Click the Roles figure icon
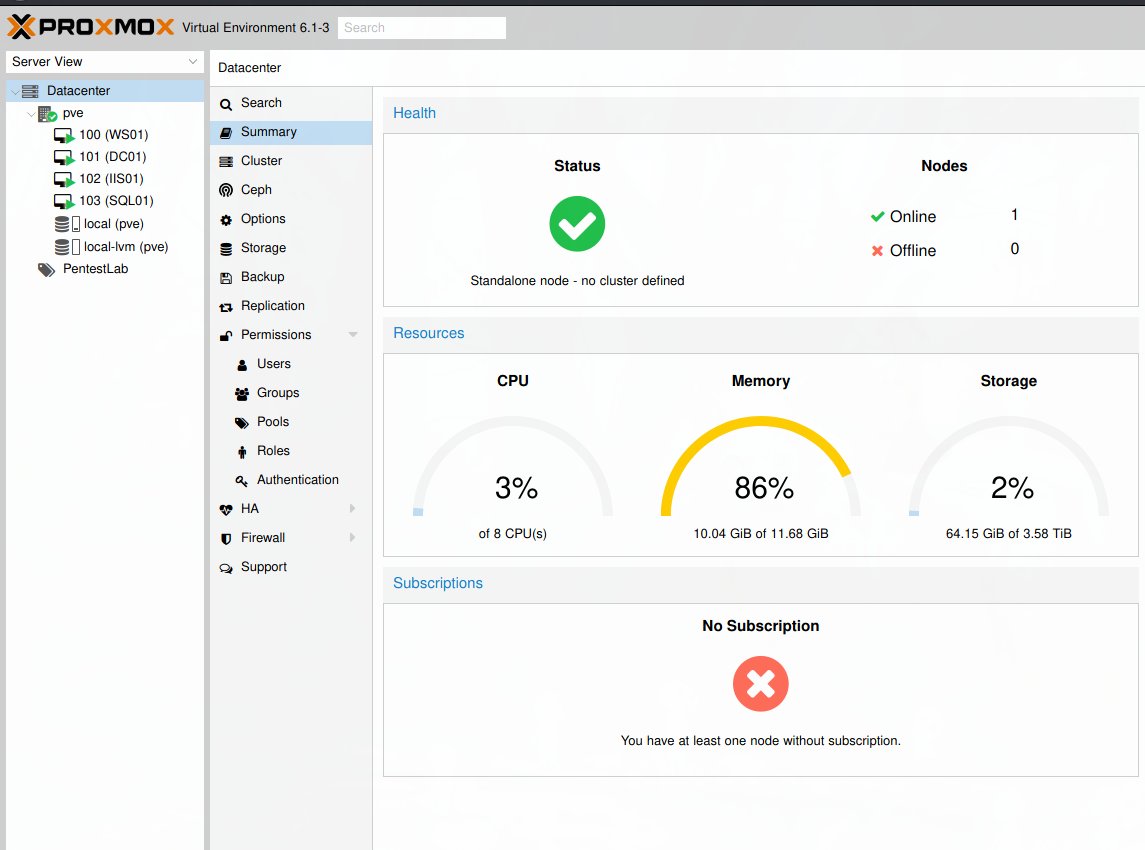Viewport: 1145px width, 850px height. tap(242, 452)
